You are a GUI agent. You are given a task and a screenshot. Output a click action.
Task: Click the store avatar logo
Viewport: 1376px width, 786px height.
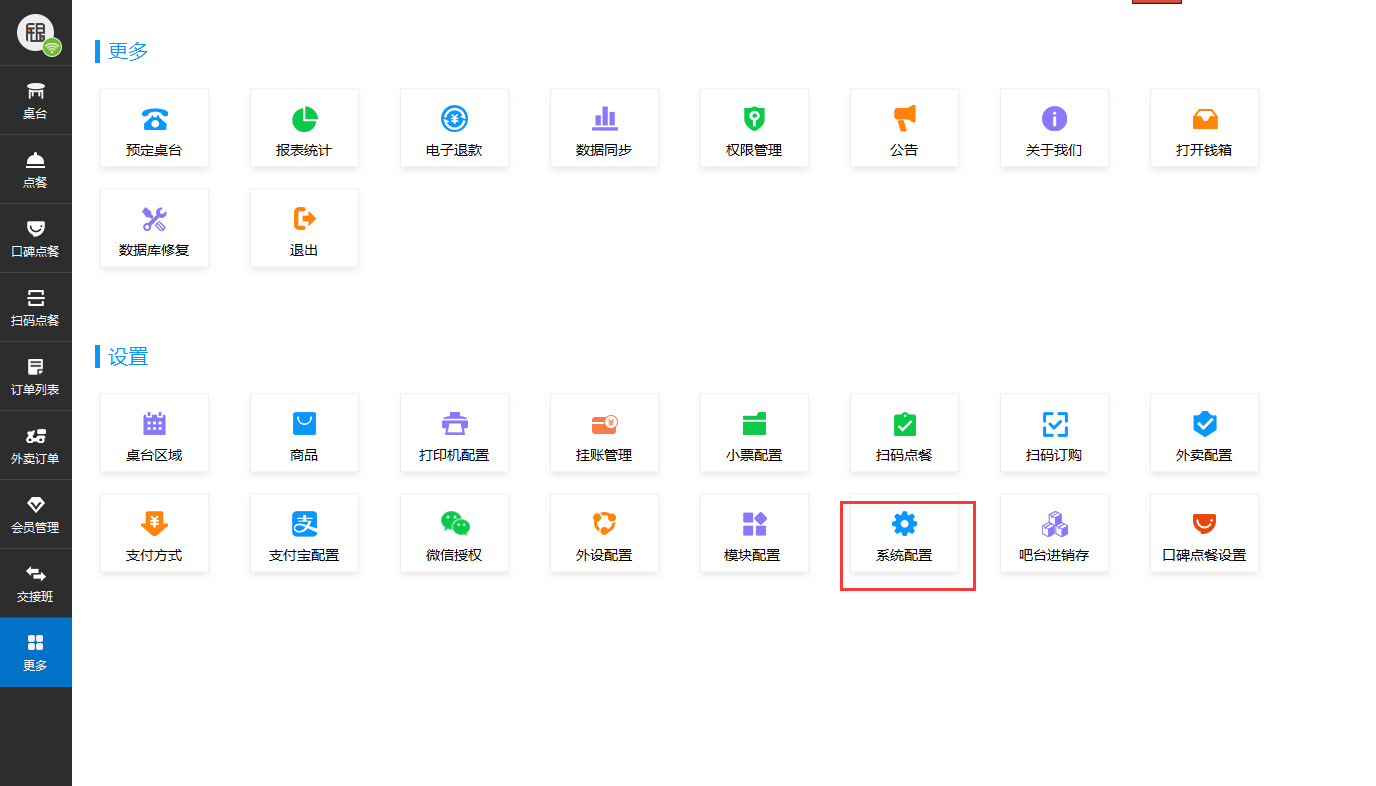point(37,33)
